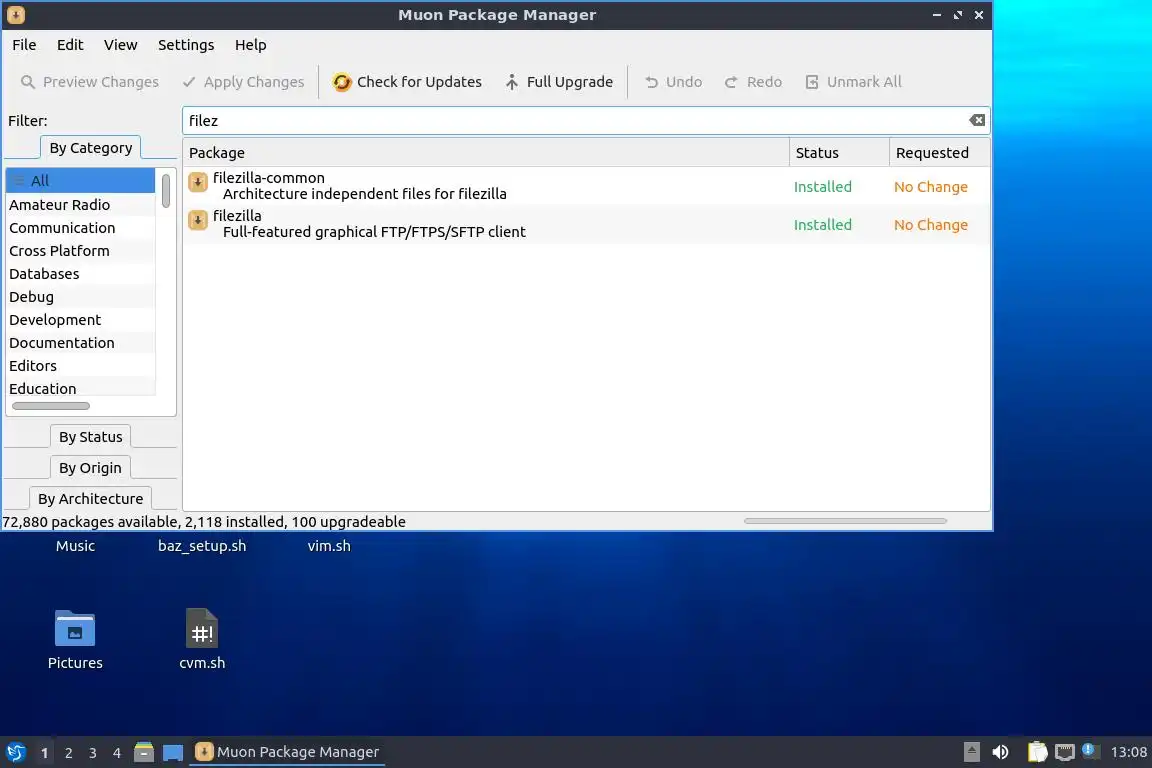Click 'Full-featured graphical FTP/FTPS/SFTP client' description
Image resolution: width=1152 pixels, height=768 pixels.
coord(374,232)
